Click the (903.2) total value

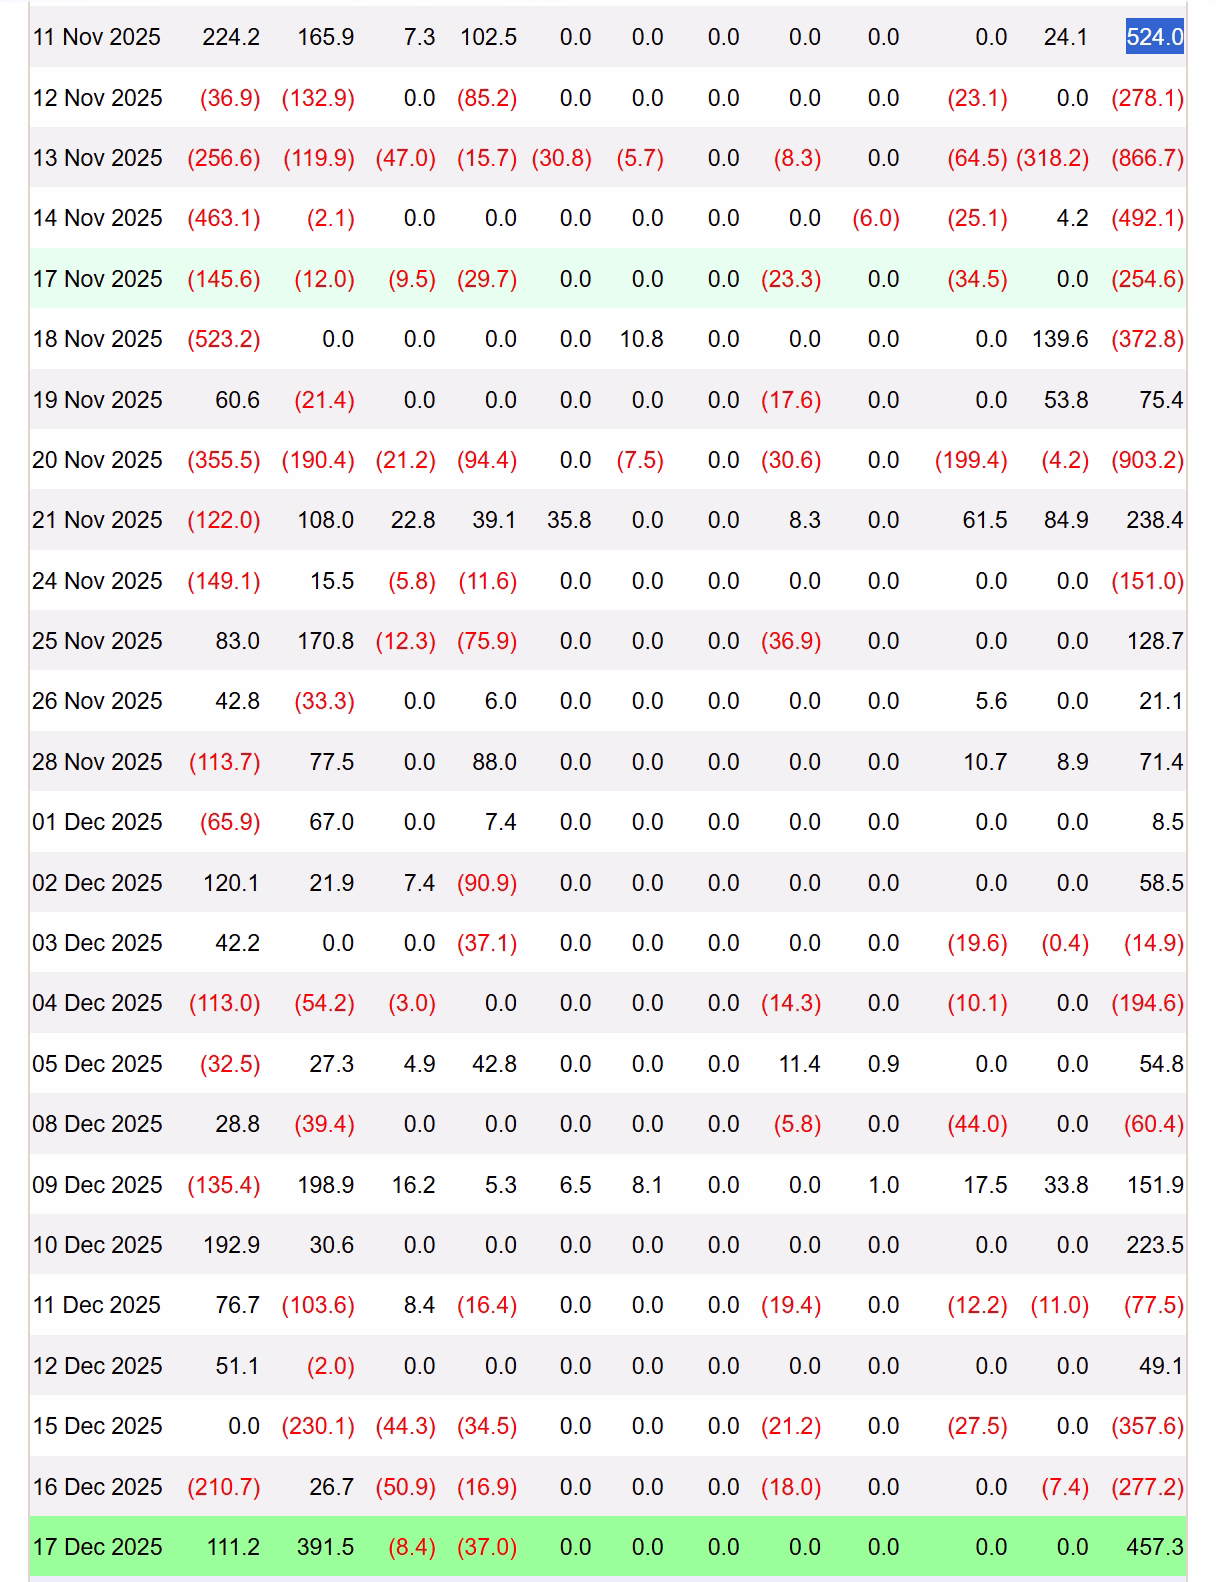(1147, 460)
